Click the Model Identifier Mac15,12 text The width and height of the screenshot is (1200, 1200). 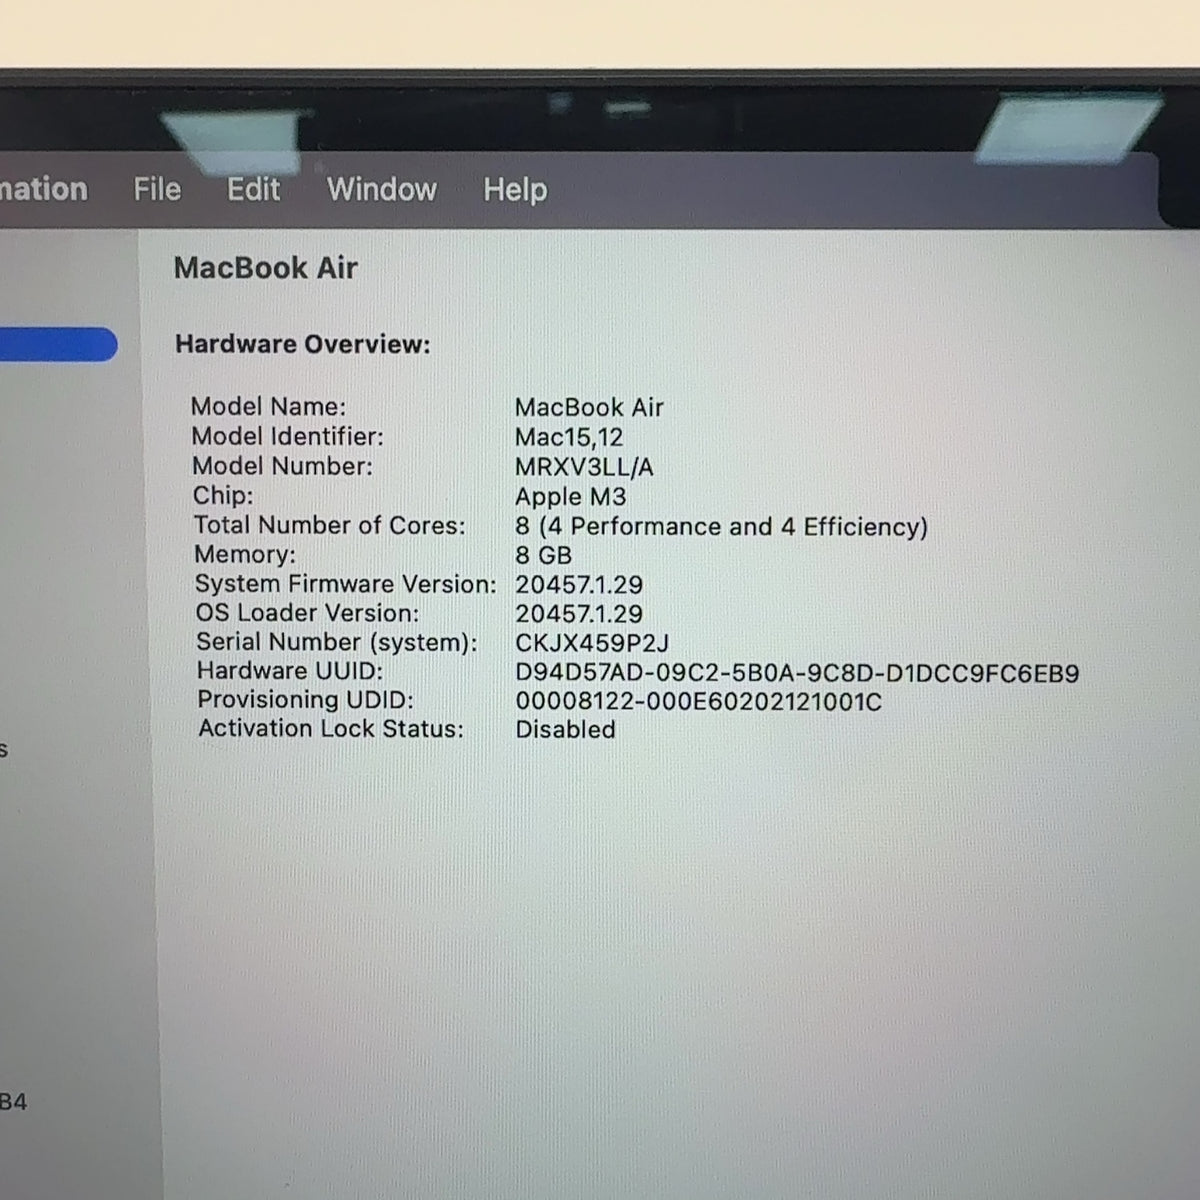click(569, 437)
